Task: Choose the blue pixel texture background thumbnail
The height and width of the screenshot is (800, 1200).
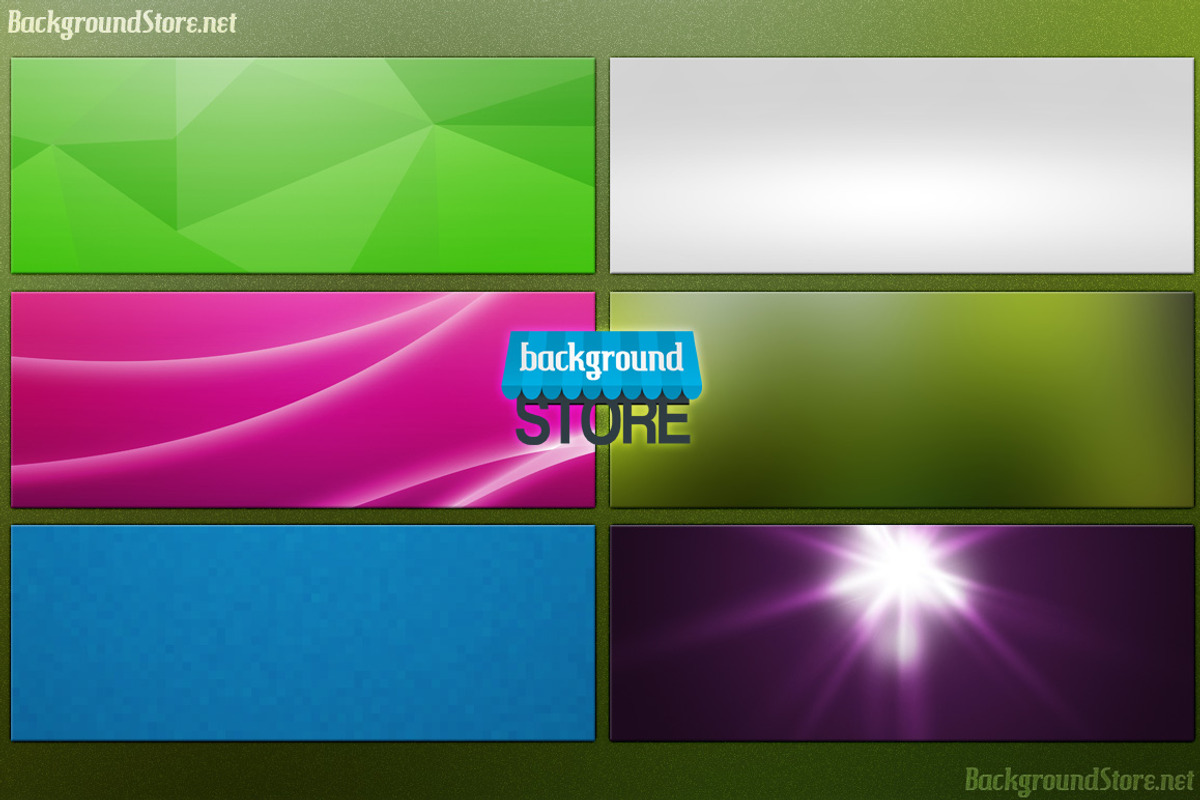Action: [302, 633]
